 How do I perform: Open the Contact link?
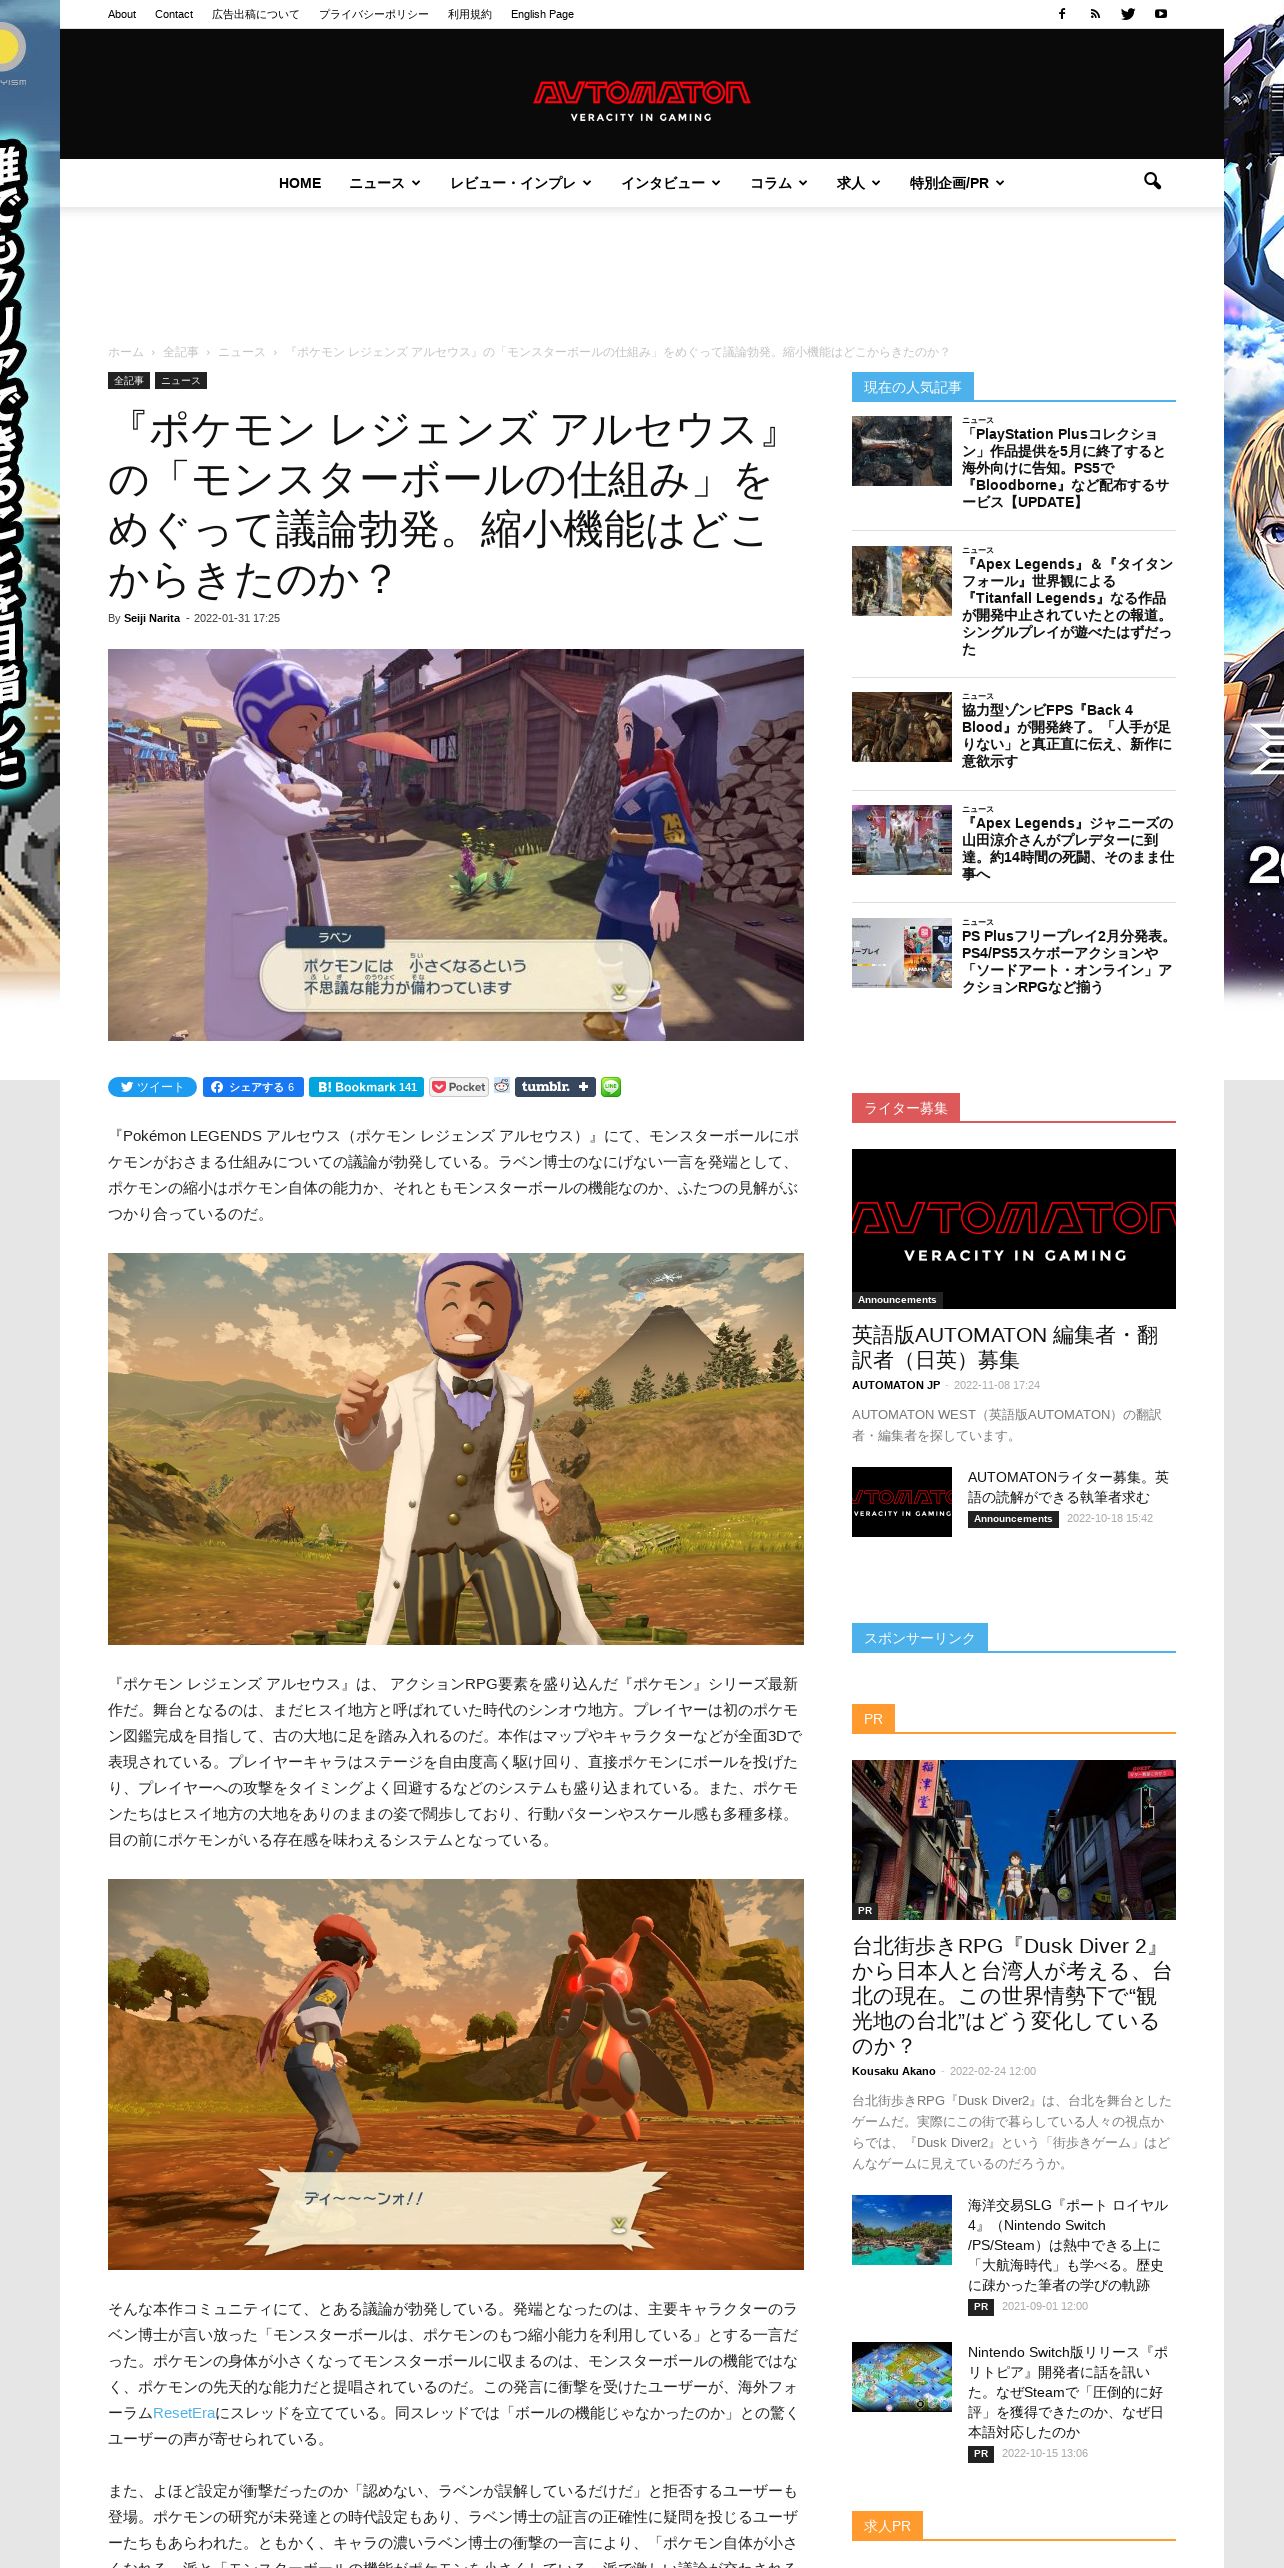(x=174, y=14)
